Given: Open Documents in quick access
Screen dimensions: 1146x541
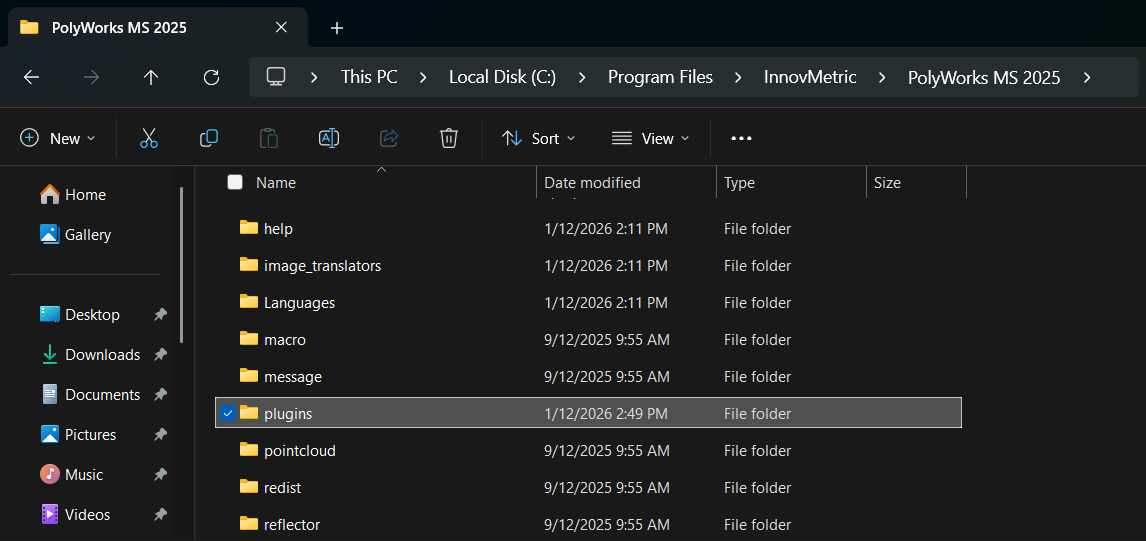Looking at the screenshot, I should [90, 395].
